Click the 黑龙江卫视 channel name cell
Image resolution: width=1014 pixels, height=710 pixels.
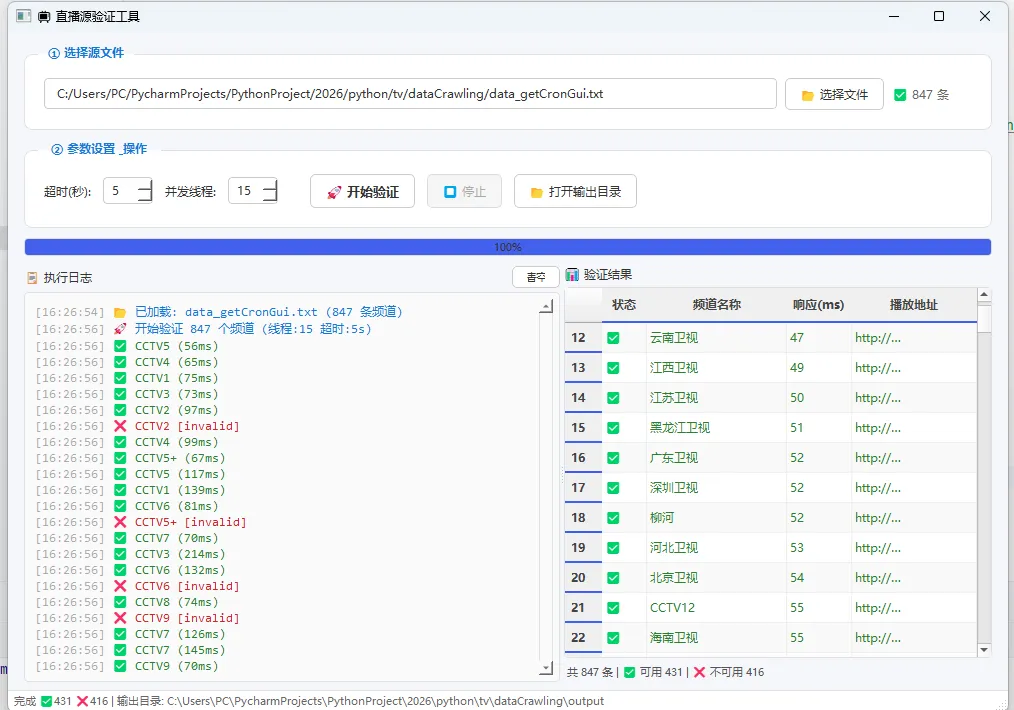tap(716, 427)
